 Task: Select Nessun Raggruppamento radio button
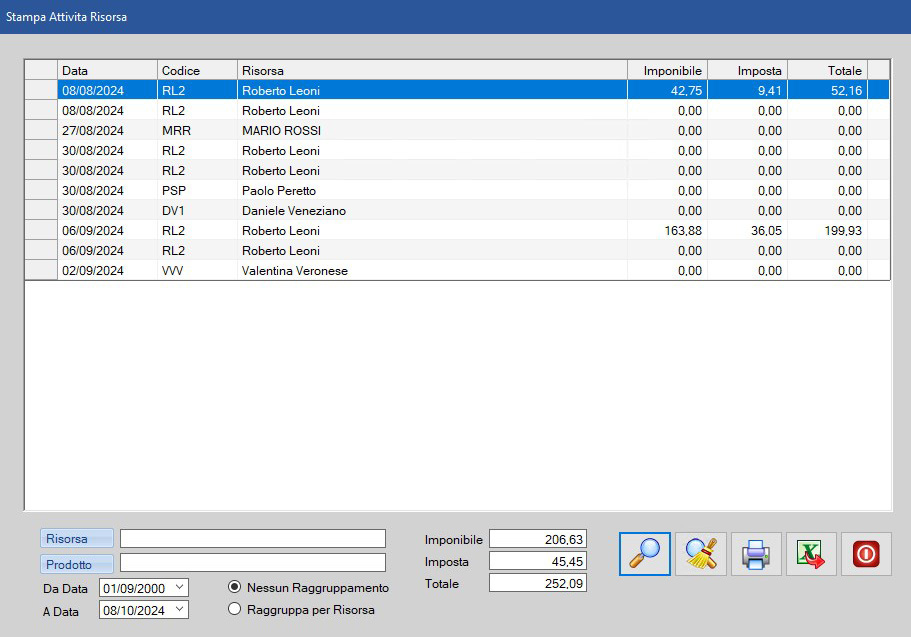pyautogui.click(x=236, y=587)
